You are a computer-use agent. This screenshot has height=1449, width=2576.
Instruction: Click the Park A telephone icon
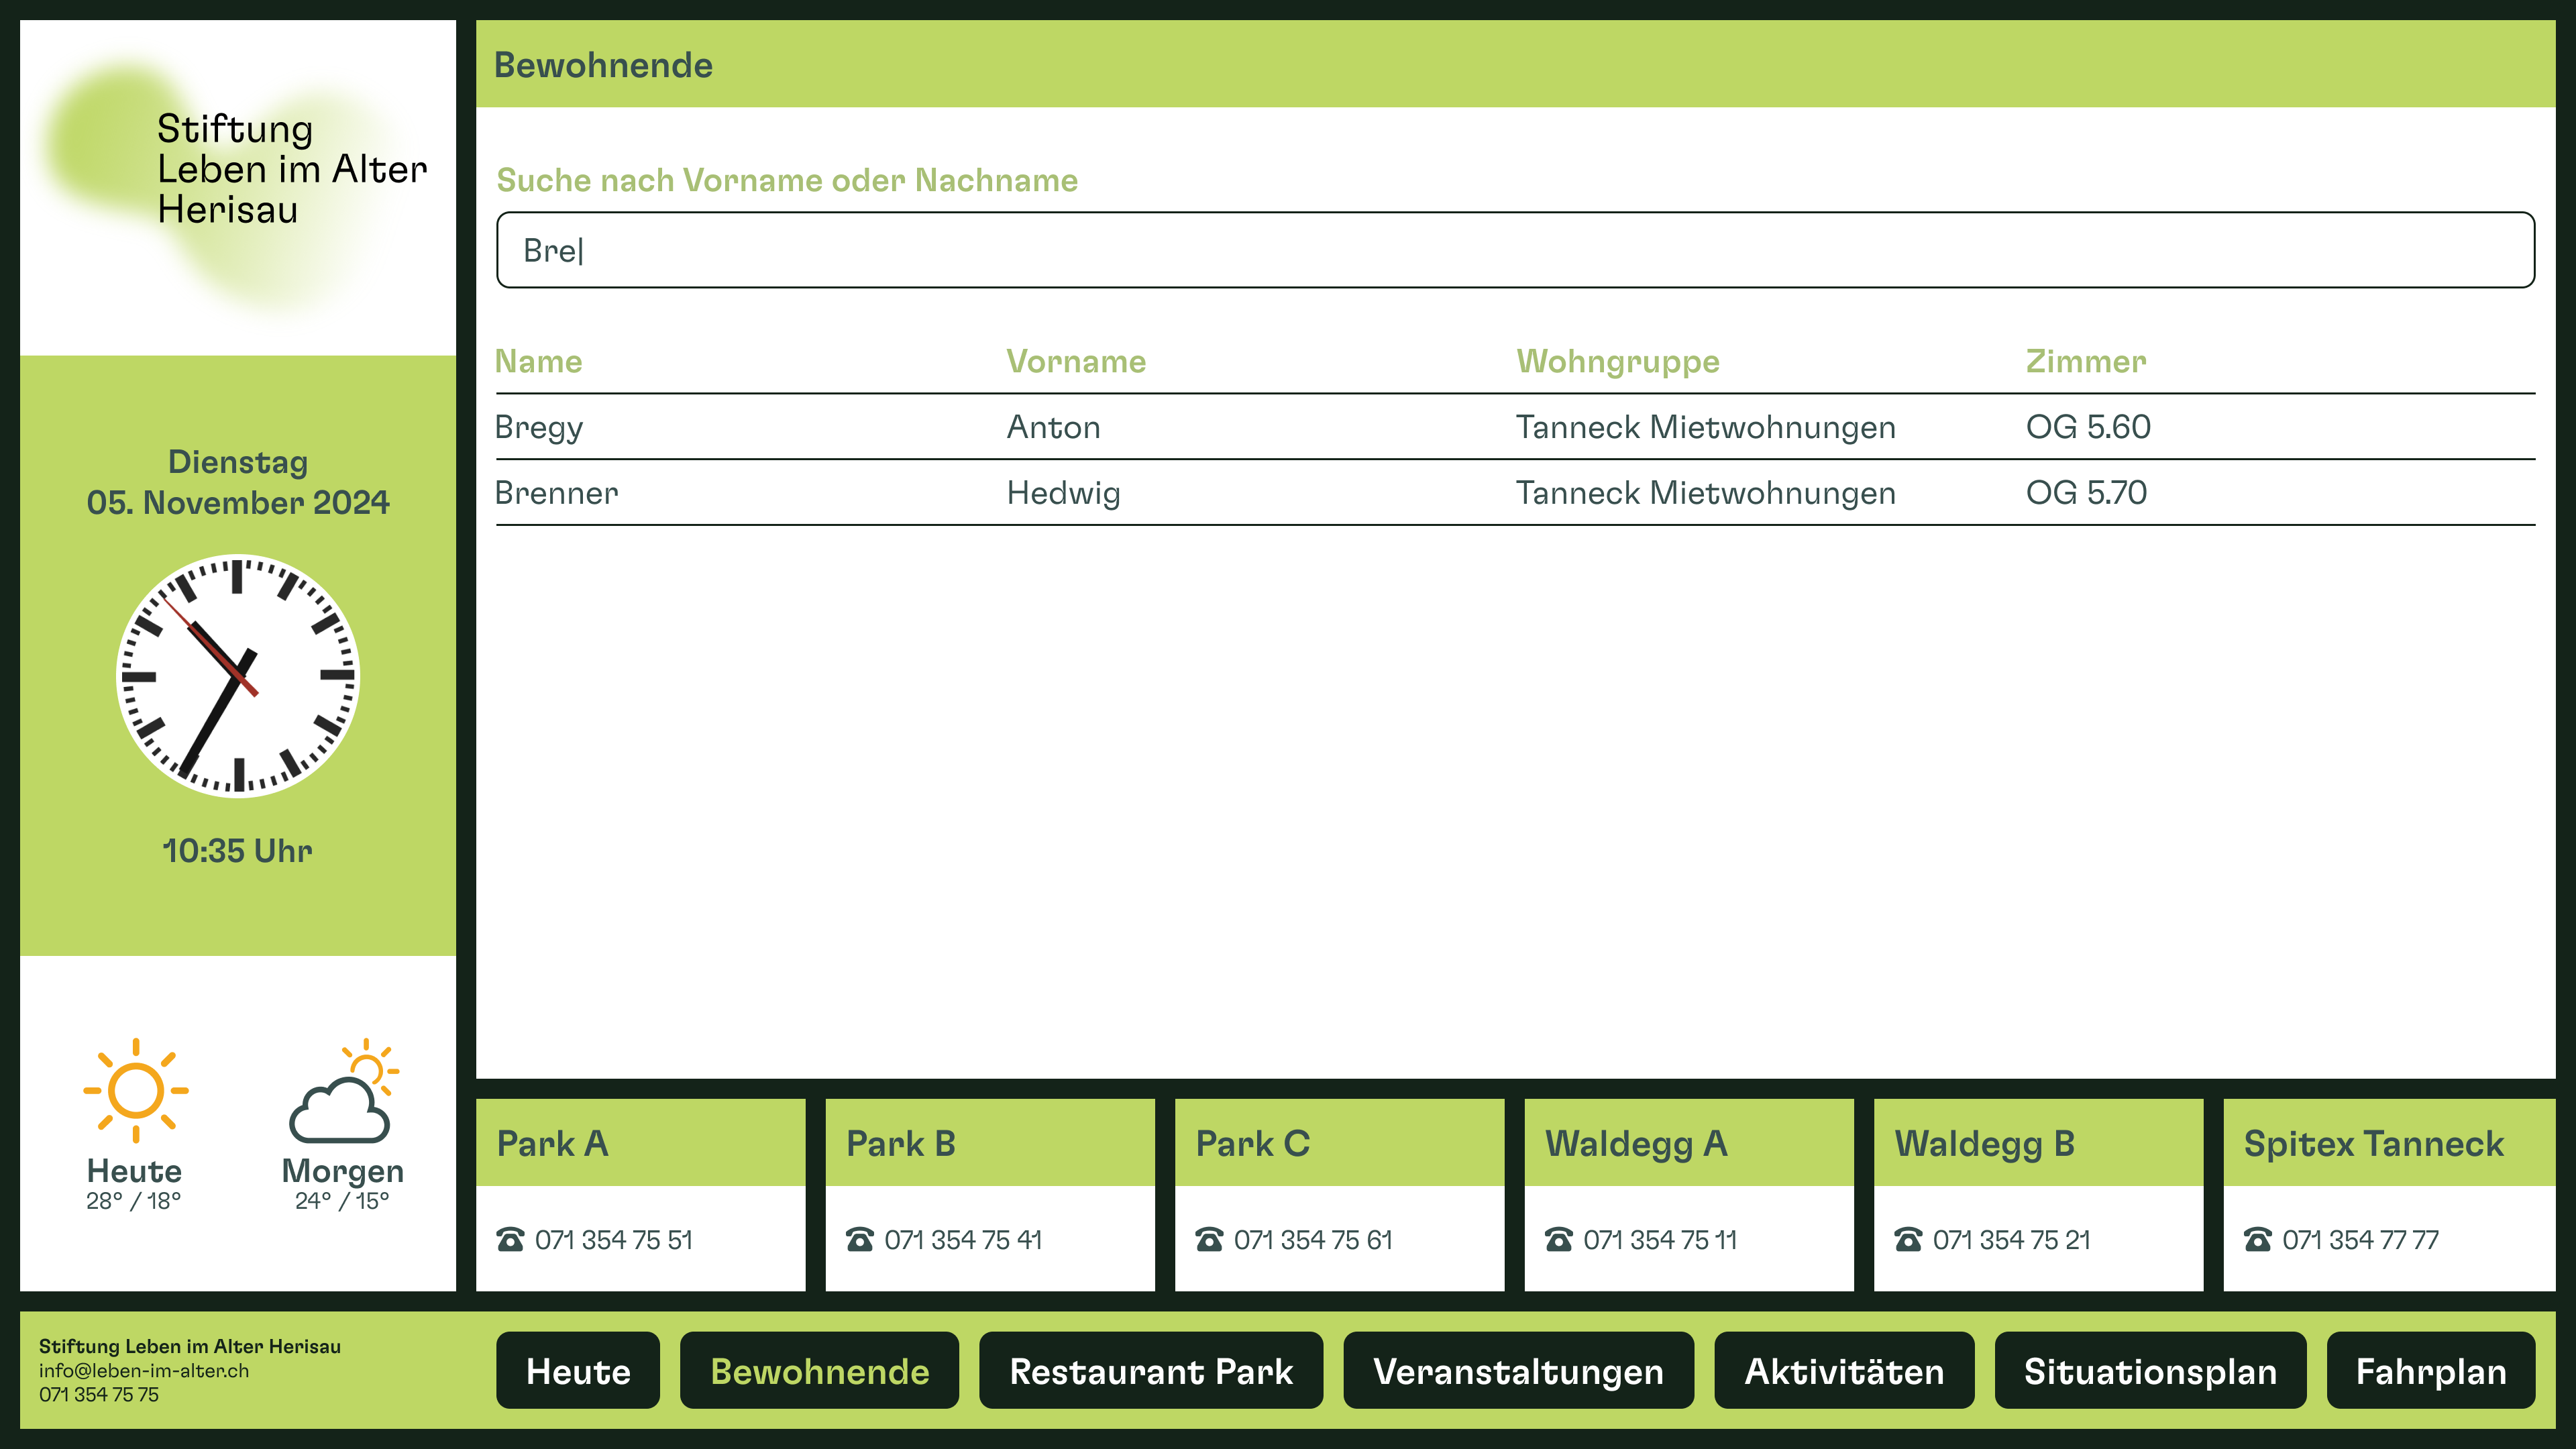coord(510,1240)
